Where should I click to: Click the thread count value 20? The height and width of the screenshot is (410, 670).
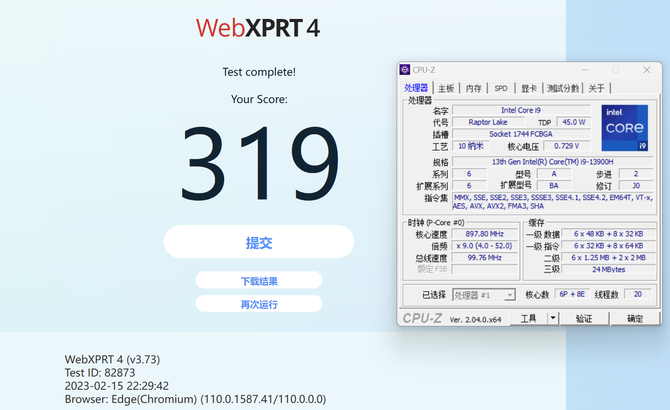[x=638, y=294]
